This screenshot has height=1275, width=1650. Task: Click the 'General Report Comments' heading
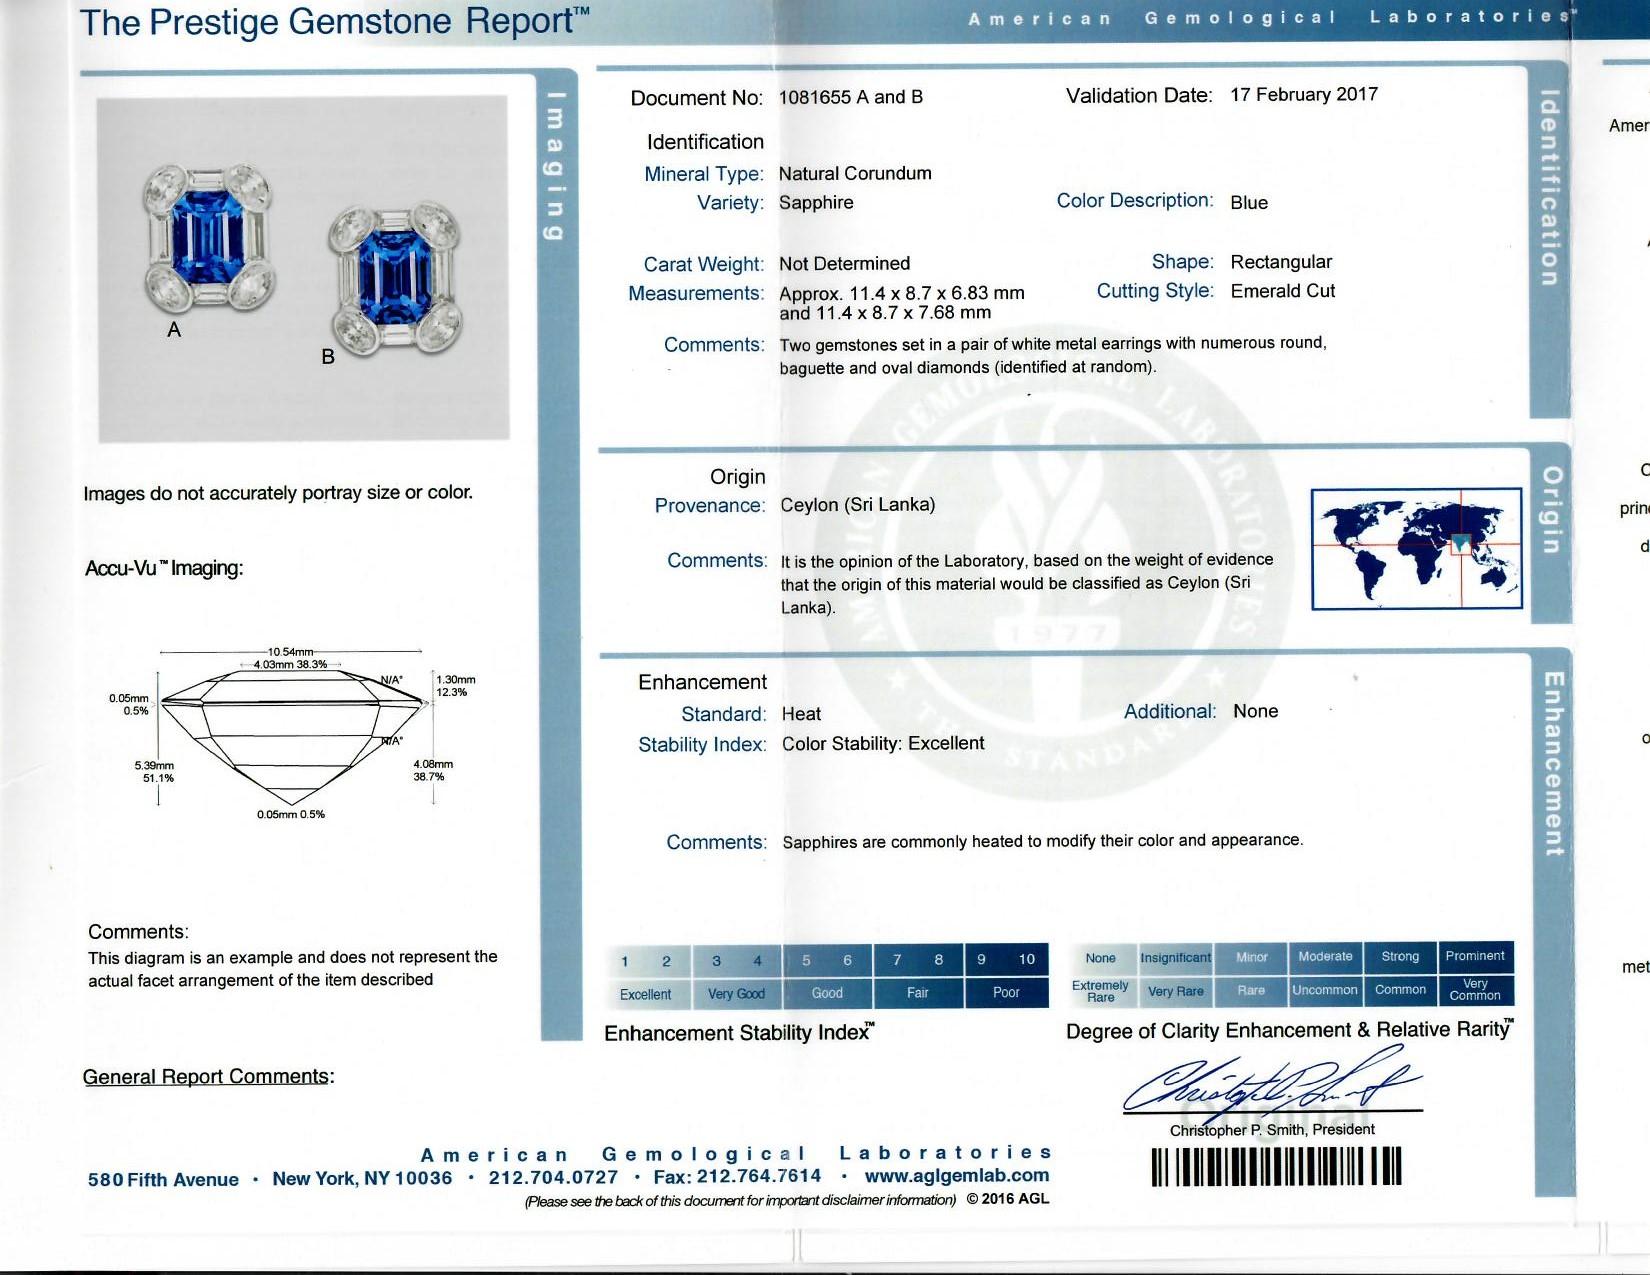[x=208, y=1077]
